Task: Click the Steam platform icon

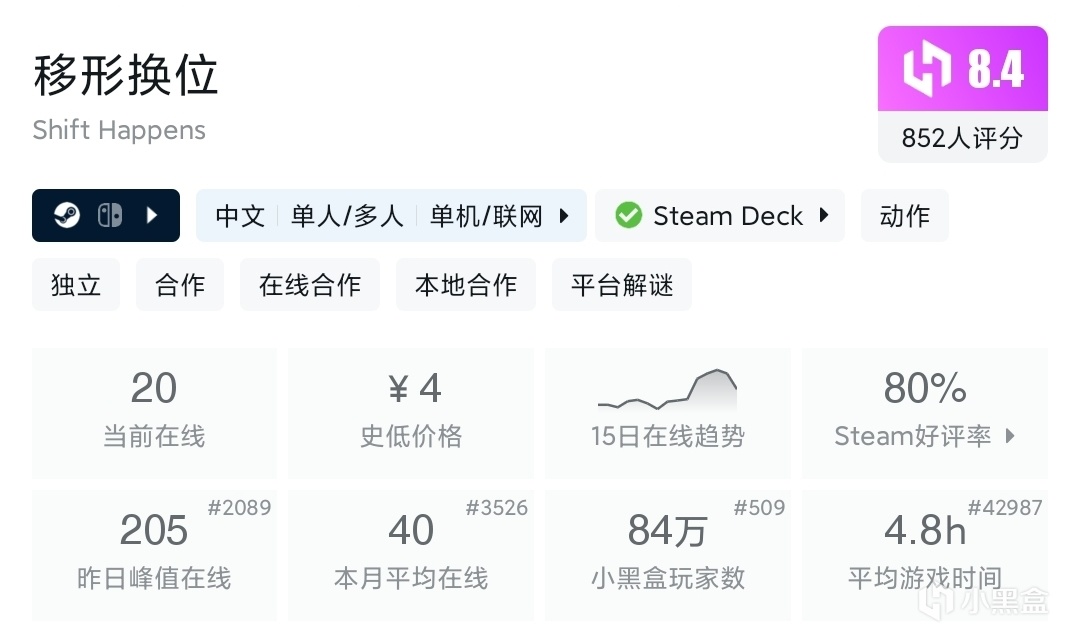Action: coord(67,216)
